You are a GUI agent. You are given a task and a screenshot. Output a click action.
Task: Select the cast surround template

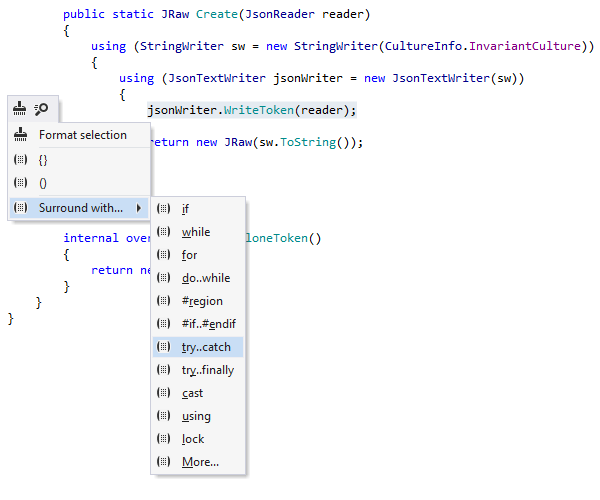point(192,393)
